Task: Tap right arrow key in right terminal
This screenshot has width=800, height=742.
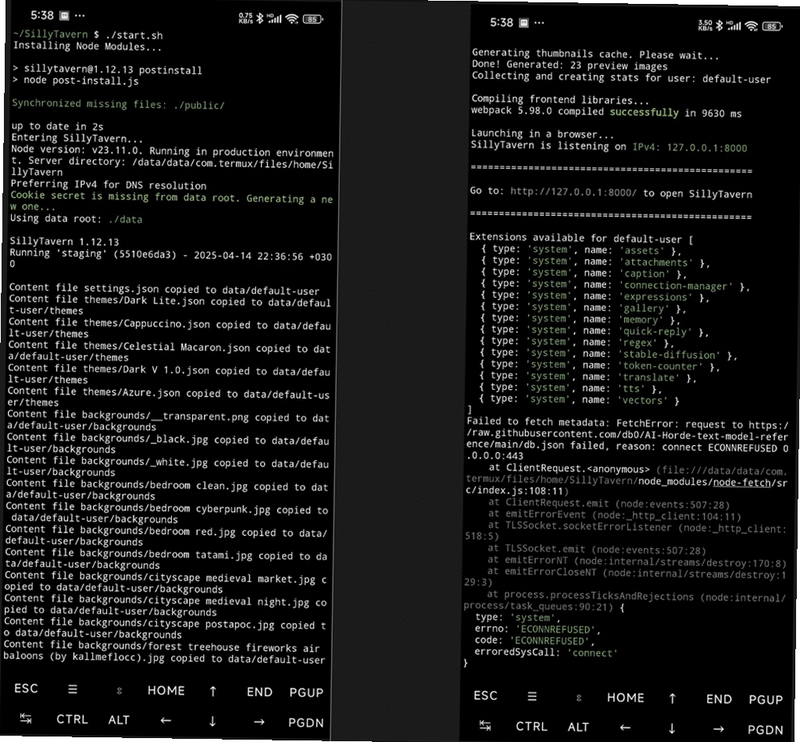Action: click(x=718, y=729)
